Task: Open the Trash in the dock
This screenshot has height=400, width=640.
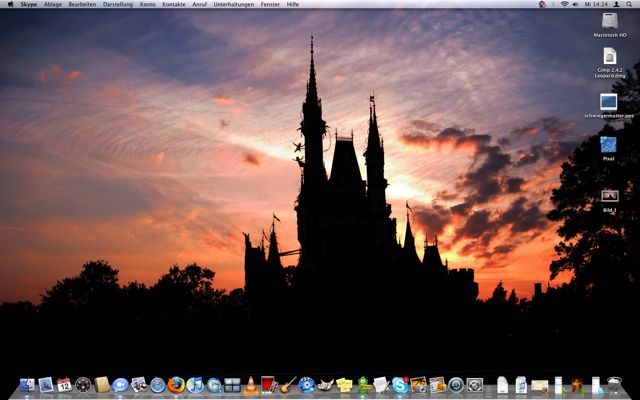Action: coord(614,385)
